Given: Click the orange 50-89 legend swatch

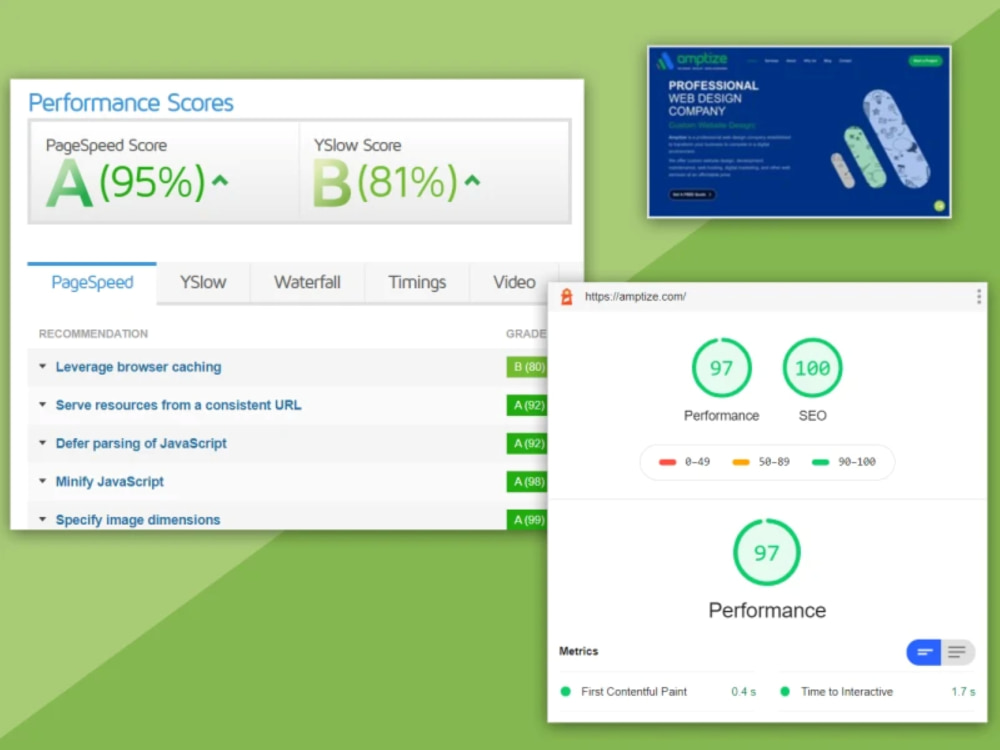Looking at the screenshot, I should 740,462.
